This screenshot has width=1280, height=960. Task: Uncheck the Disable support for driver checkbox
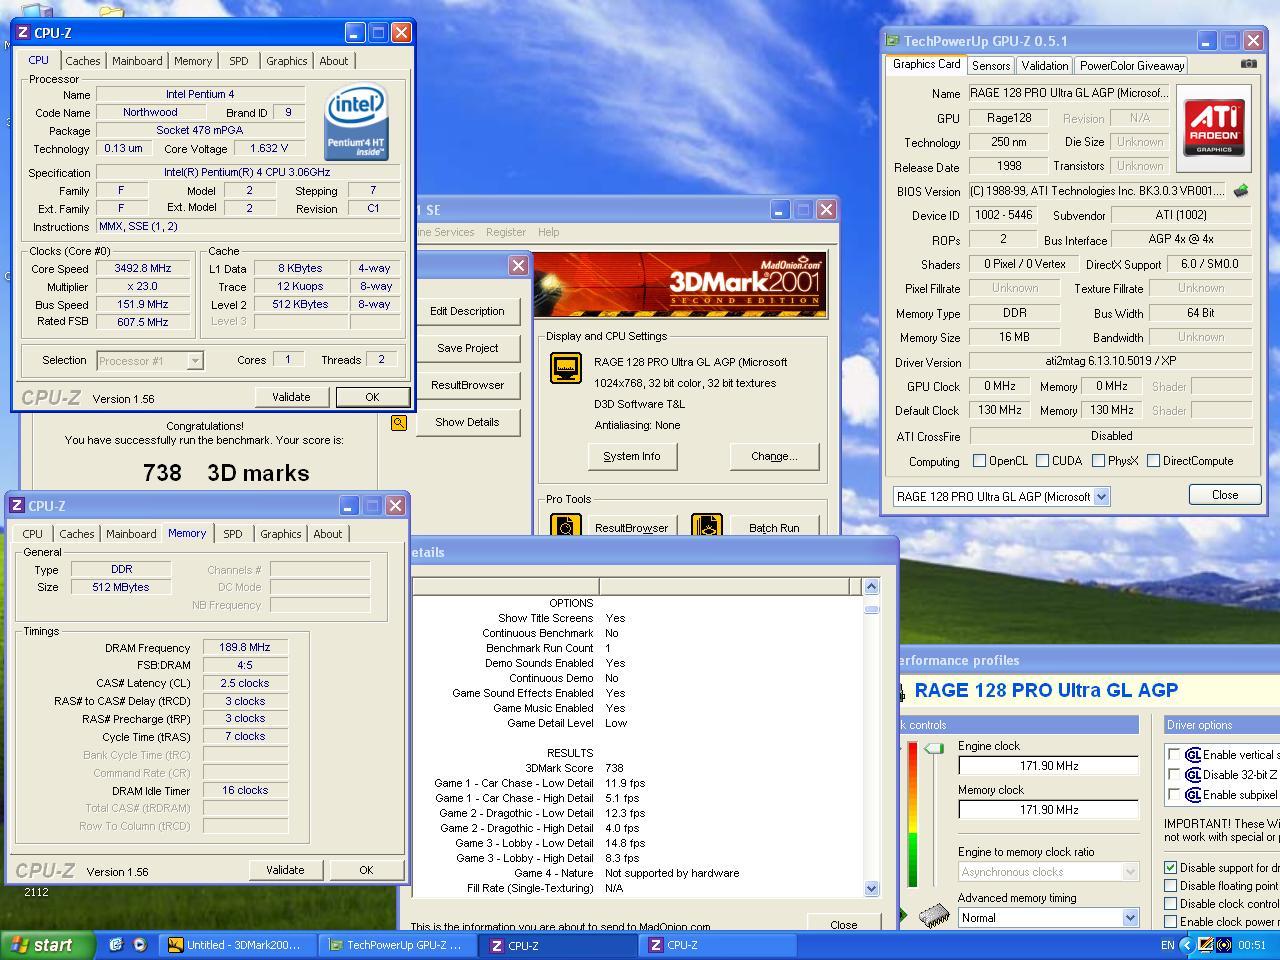tap(1171, 868)
